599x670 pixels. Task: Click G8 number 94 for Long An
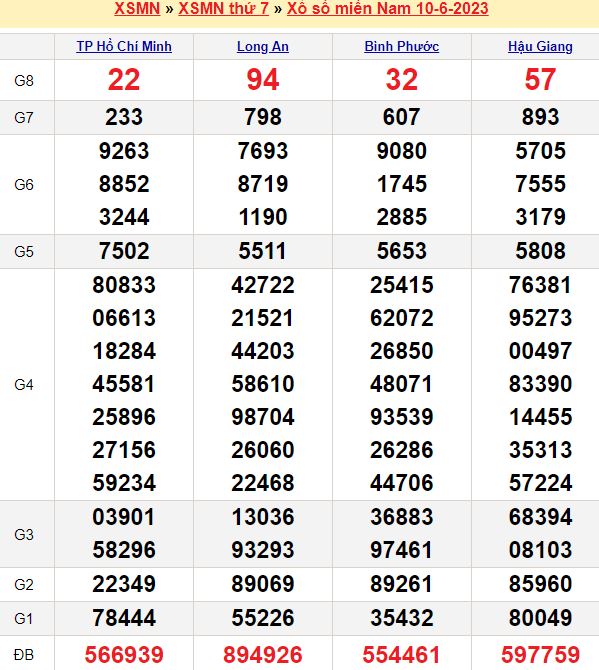tap(263, 80)
